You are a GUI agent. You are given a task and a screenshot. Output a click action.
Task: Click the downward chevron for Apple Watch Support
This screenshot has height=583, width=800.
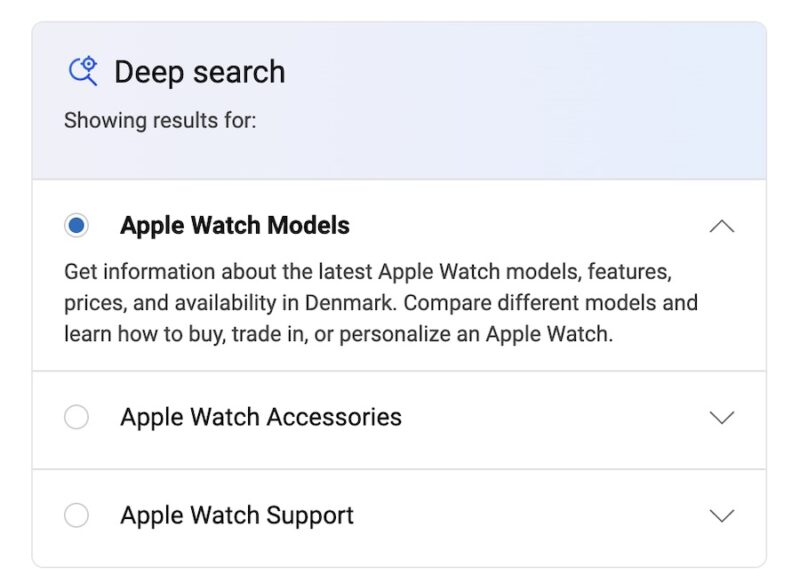722,517
